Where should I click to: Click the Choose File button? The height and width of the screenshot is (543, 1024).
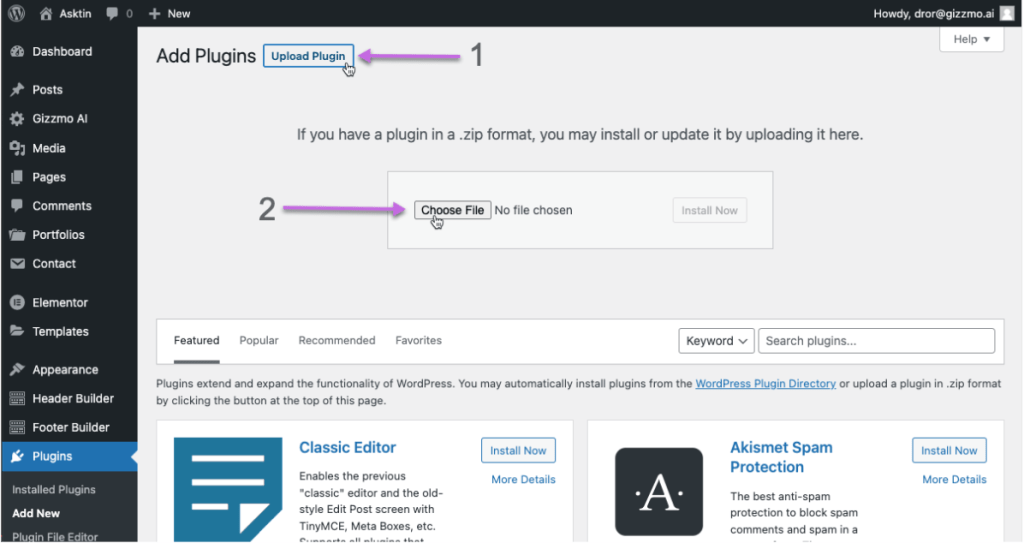tap(452, 210)
